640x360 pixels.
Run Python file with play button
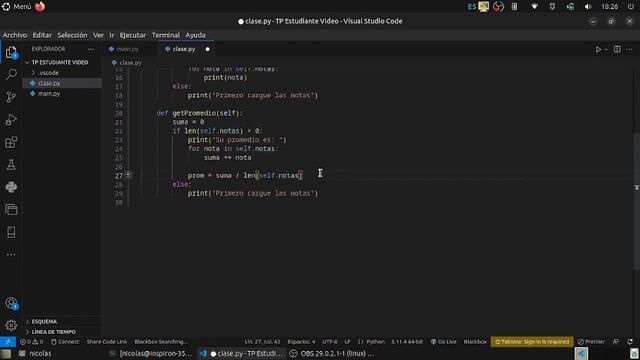598,49
